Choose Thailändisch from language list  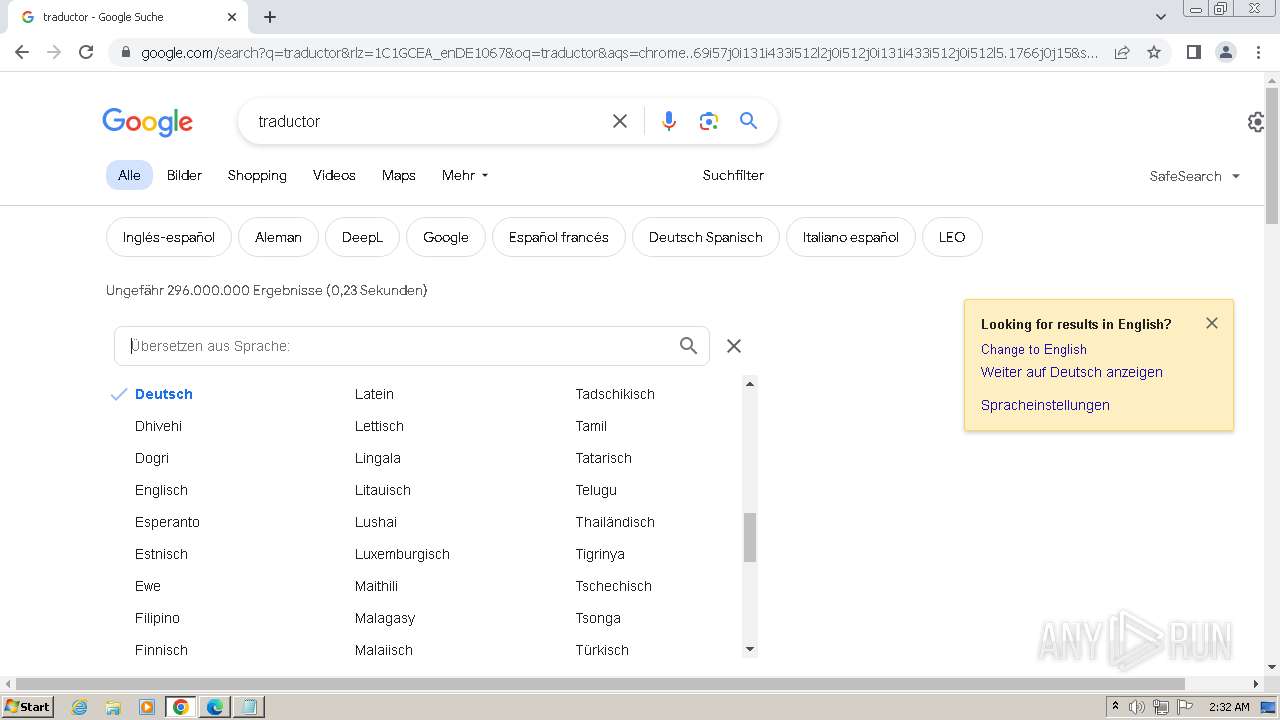615,522
